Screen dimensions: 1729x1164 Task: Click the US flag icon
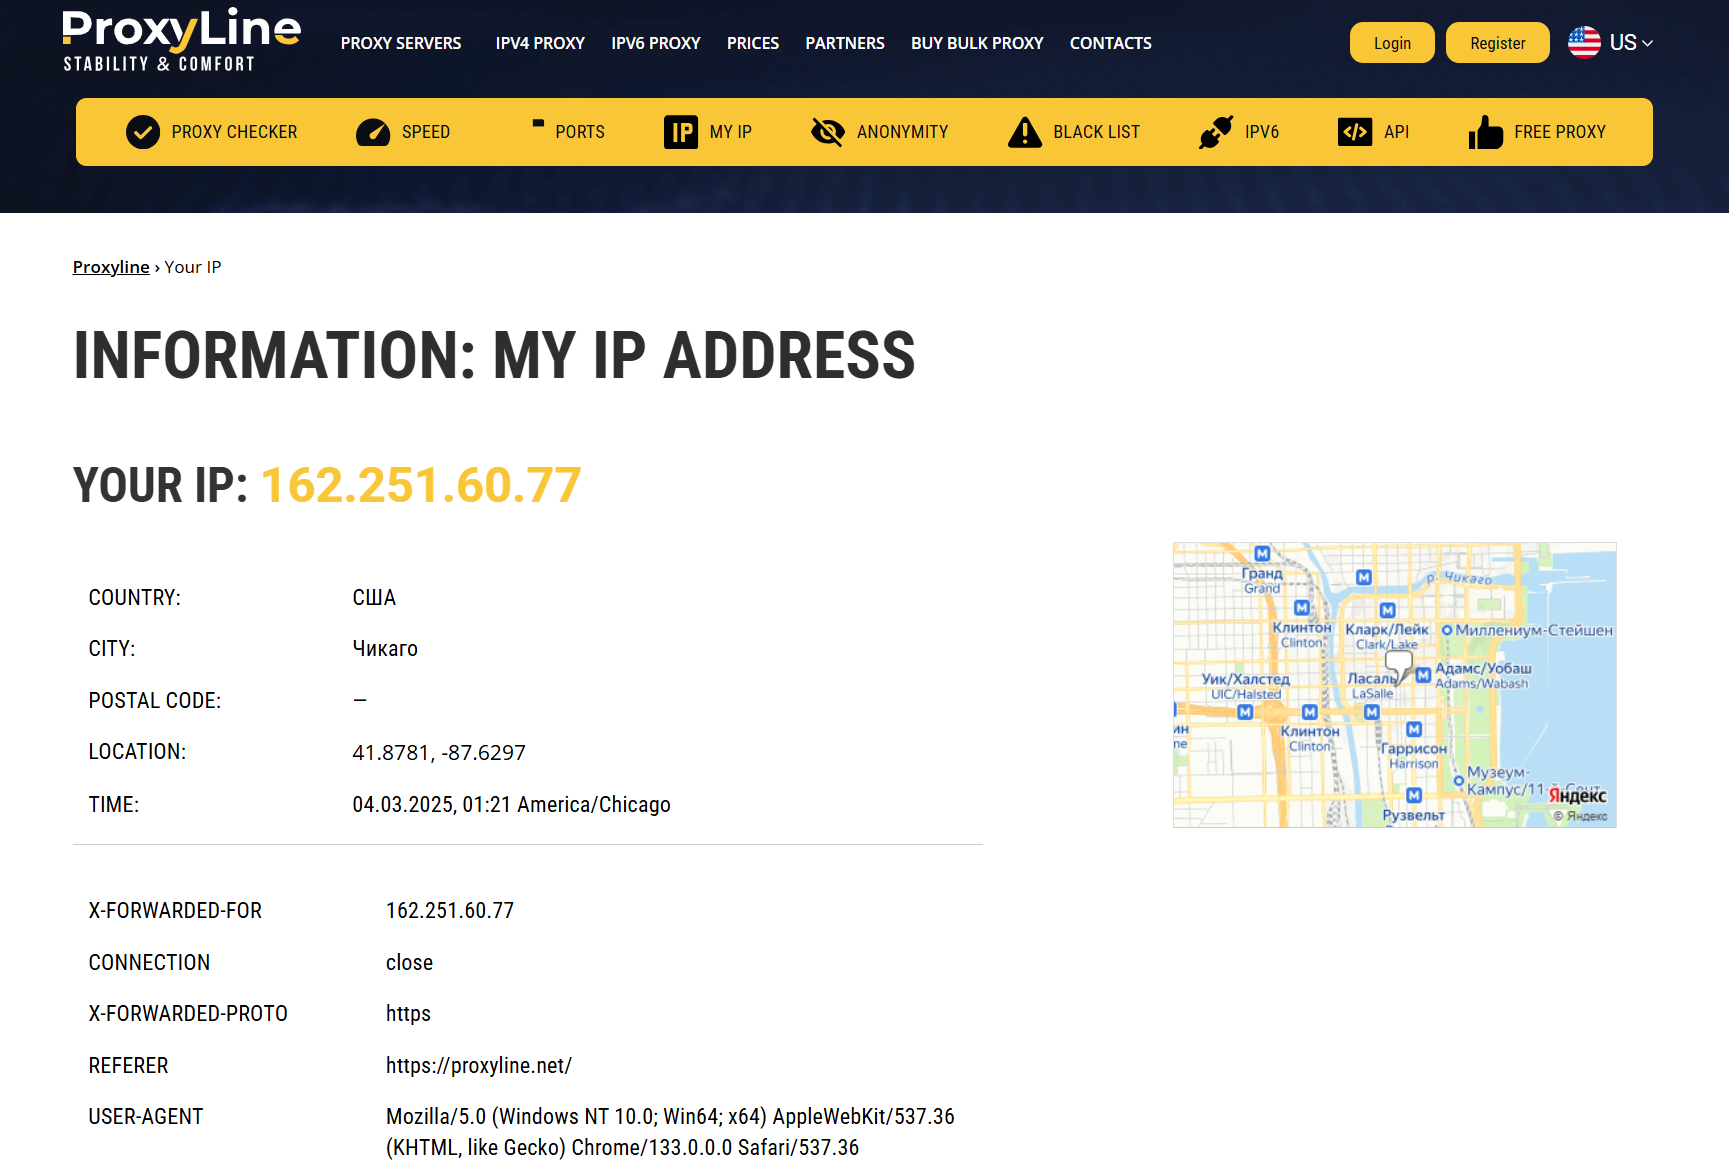click(x=1584, y=43)
